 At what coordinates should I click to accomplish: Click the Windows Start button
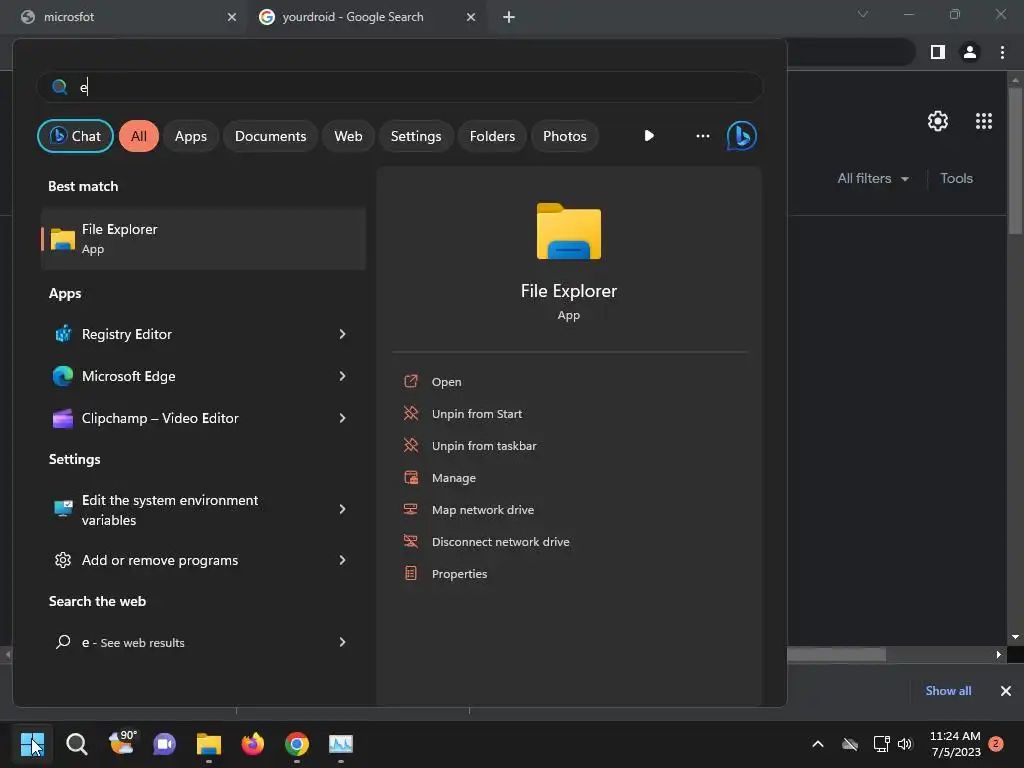(x=32, y=744)
